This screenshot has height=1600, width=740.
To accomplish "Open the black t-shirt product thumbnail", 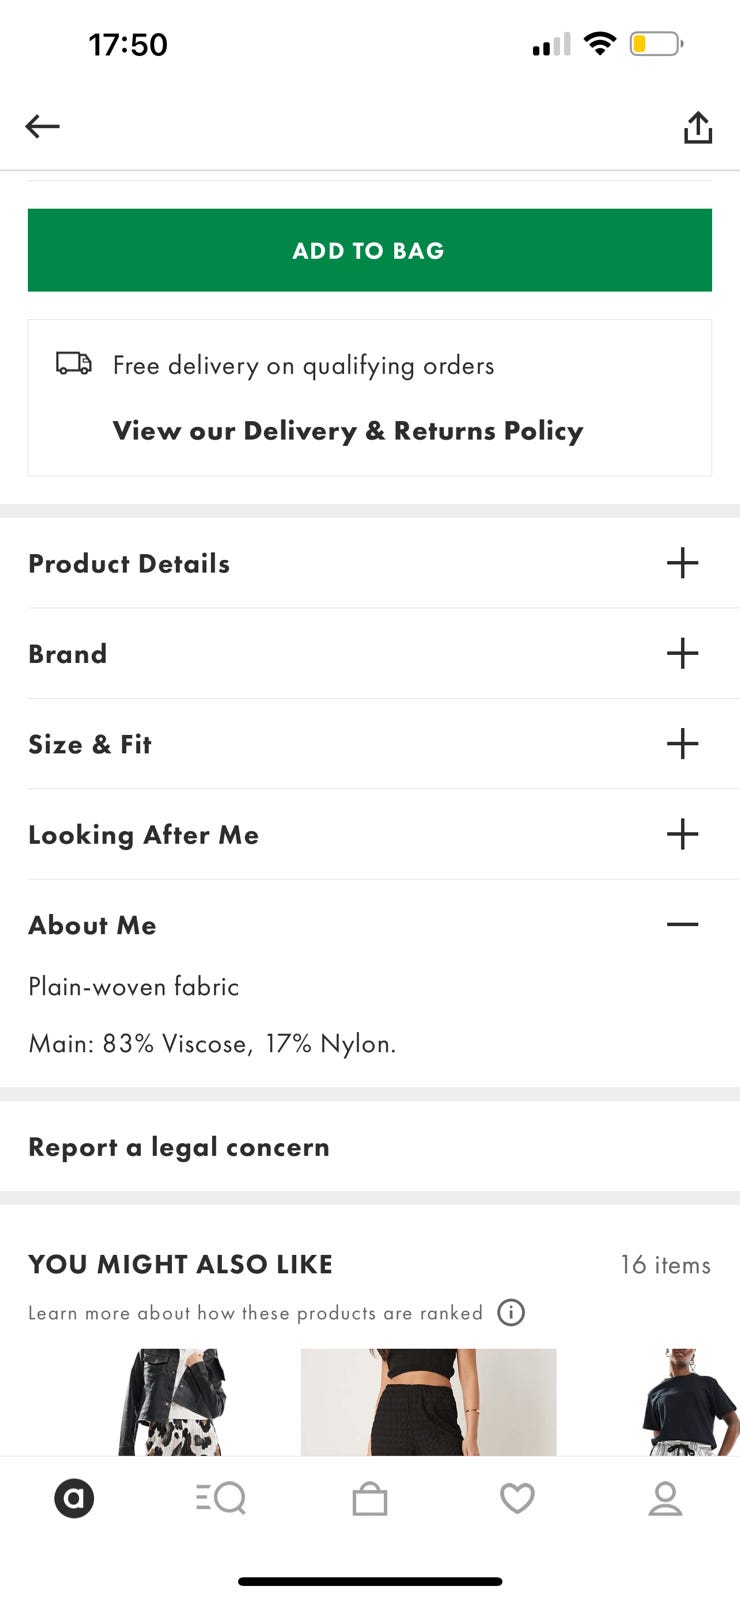I will tap(690, 1401).
